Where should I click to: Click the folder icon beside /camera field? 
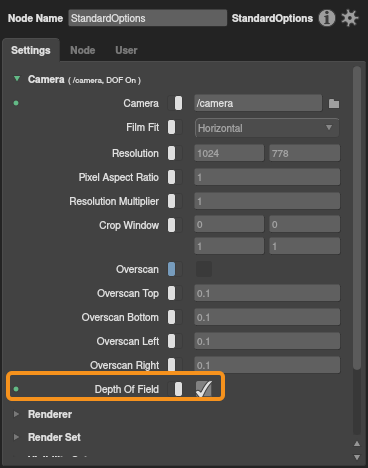[x=334, y=104]
